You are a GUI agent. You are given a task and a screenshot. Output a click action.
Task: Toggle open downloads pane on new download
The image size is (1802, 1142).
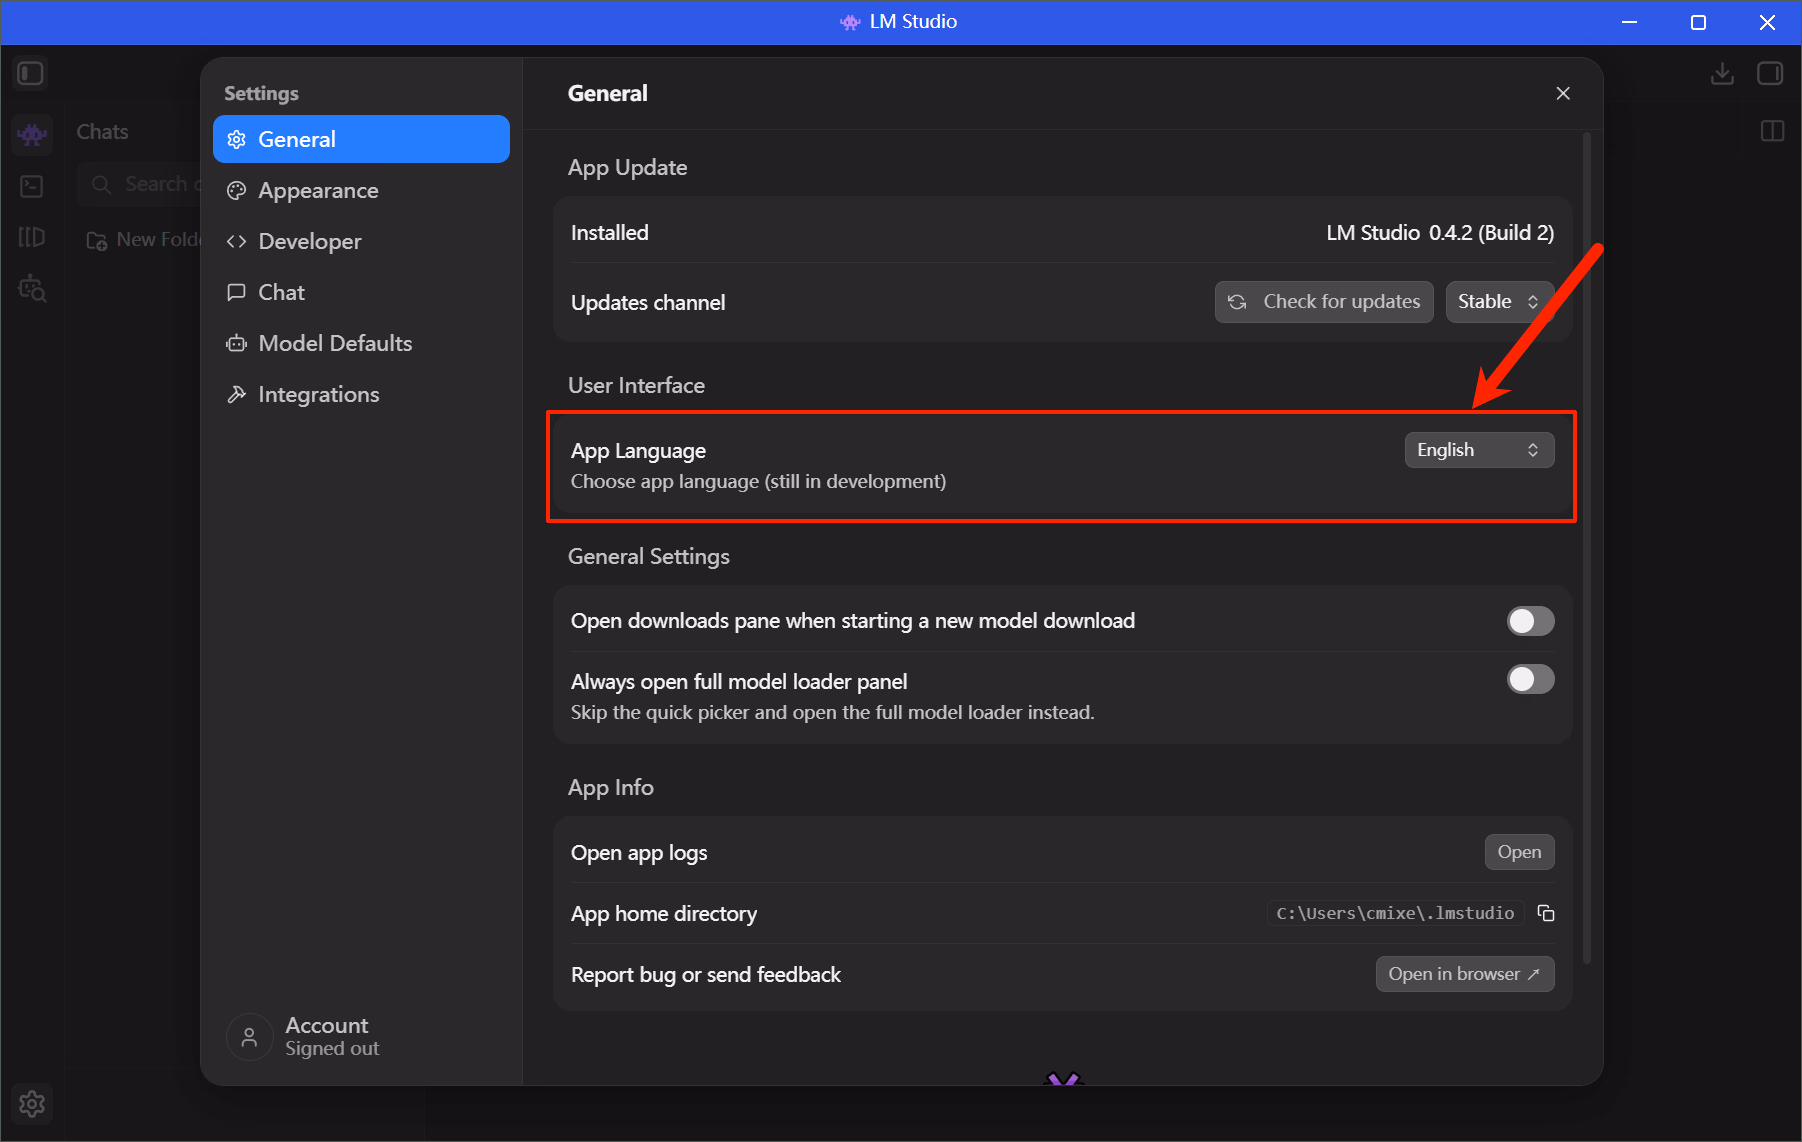(1531, 621)
